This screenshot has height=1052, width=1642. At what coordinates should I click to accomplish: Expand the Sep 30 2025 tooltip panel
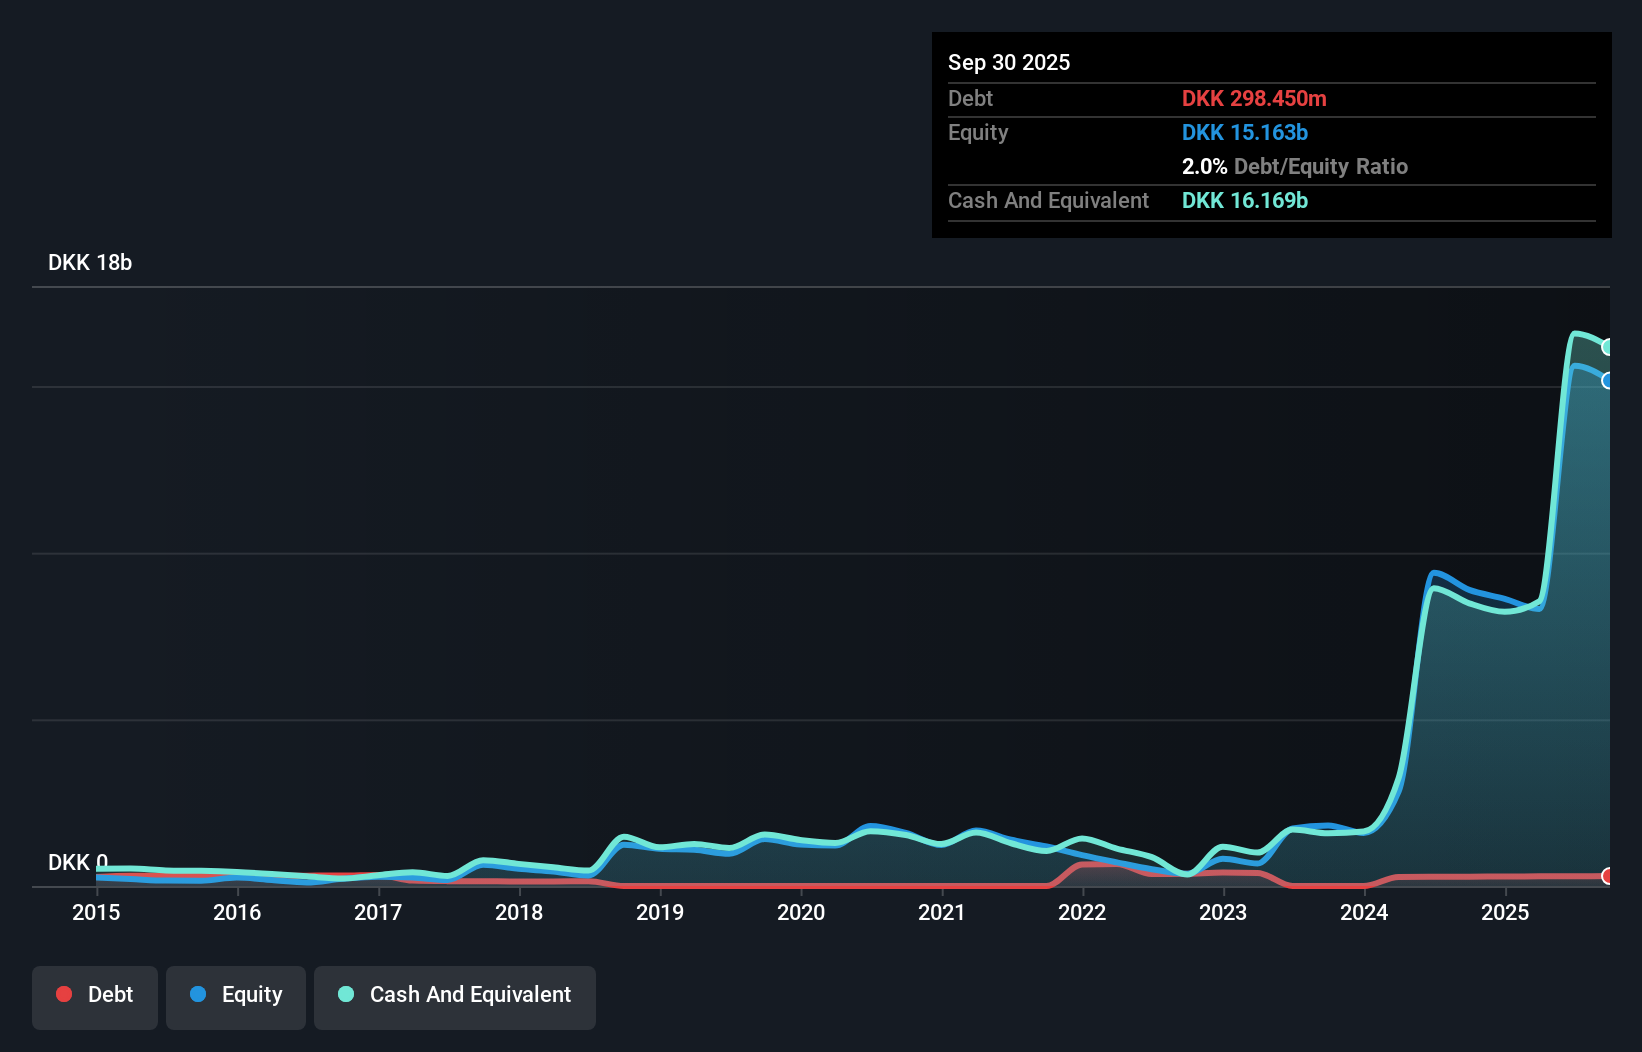coord(1009,62)
